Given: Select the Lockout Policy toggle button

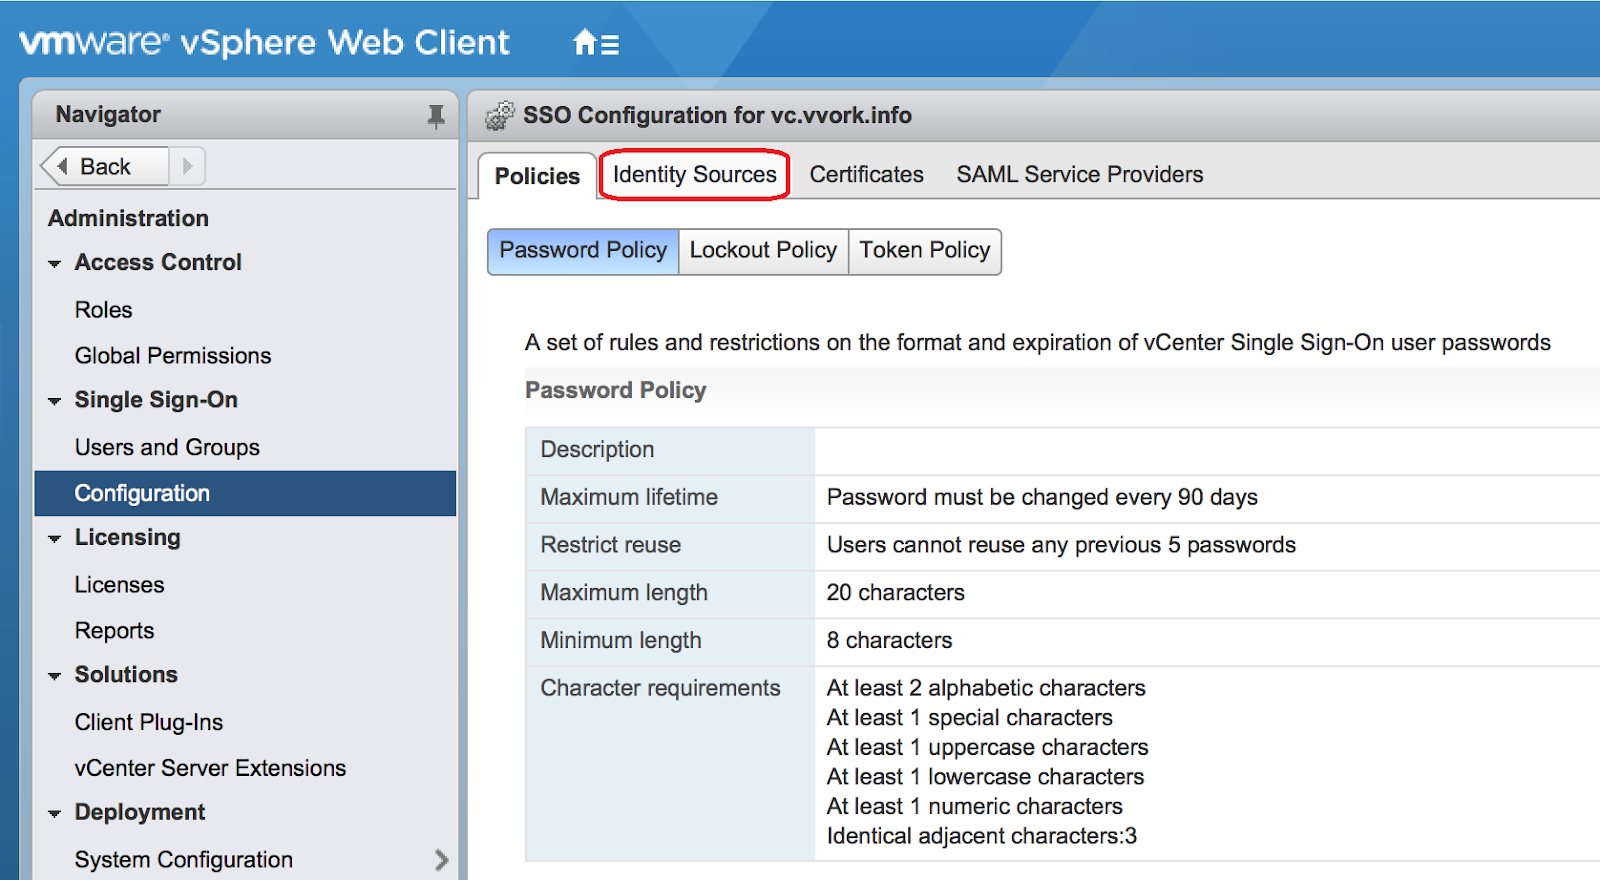Looking at the screenshot, I should pos(763,251).
